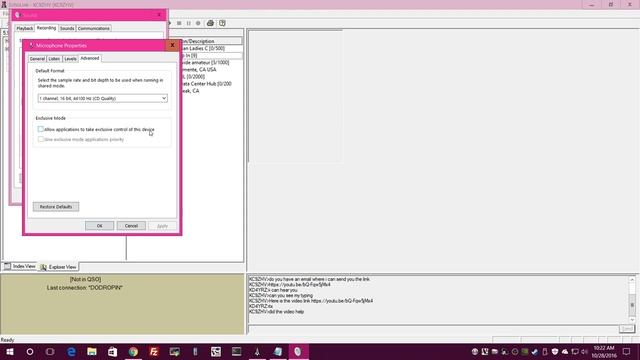Open the monitor-shaped taskbar app right of FileZilla
This screenshot has height=360, width=640.
[x=175, y=351]
